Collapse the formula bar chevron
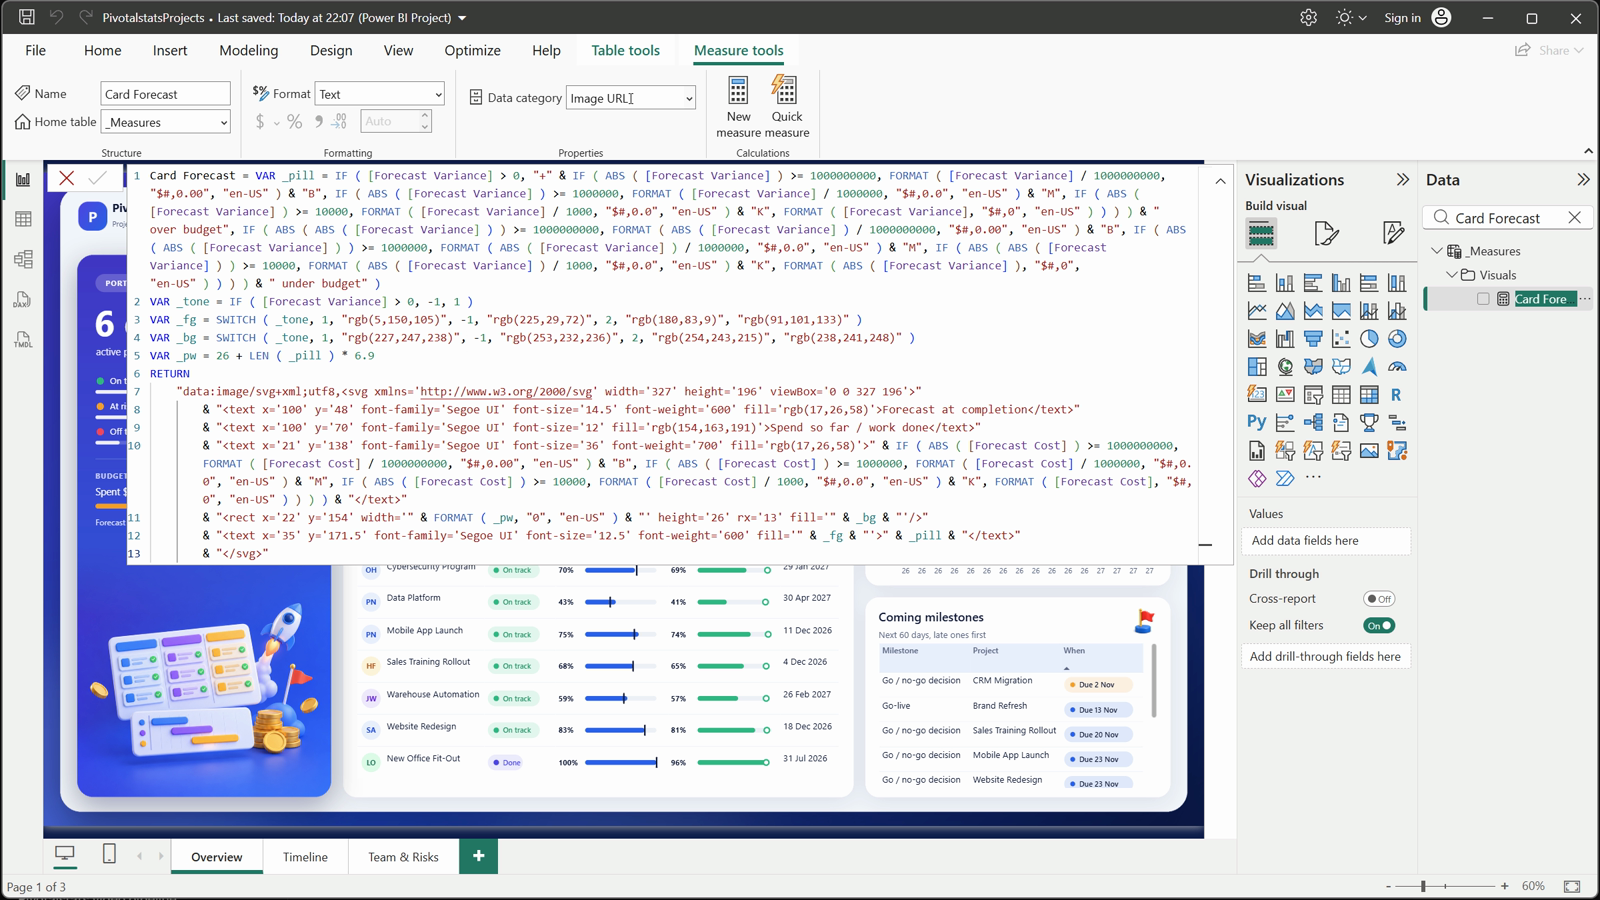 [1220, 181]
